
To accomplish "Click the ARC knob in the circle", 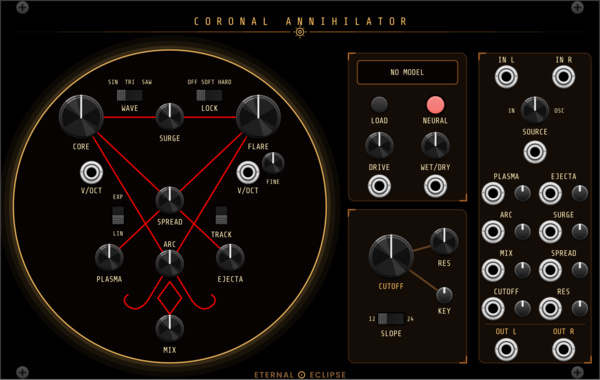I will (x=170, y=263).
